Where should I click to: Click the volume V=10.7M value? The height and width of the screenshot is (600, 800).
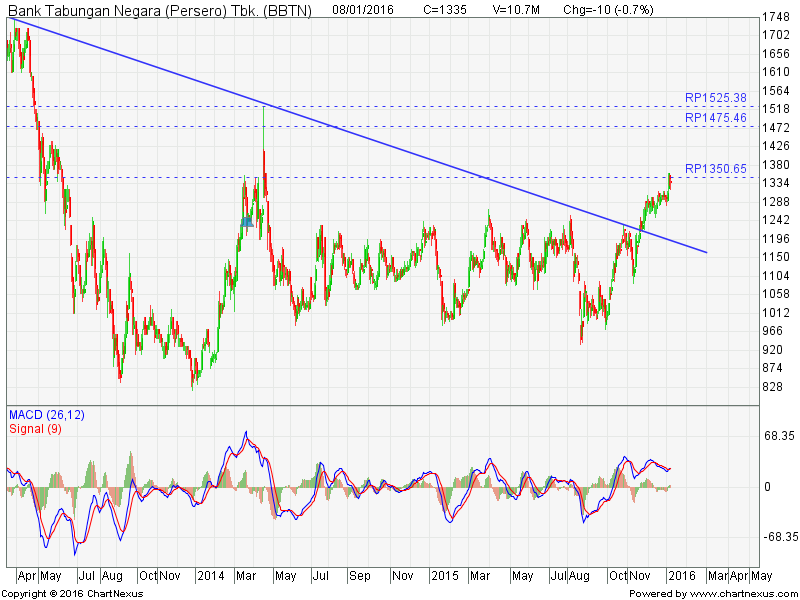[x=520, y=10]
